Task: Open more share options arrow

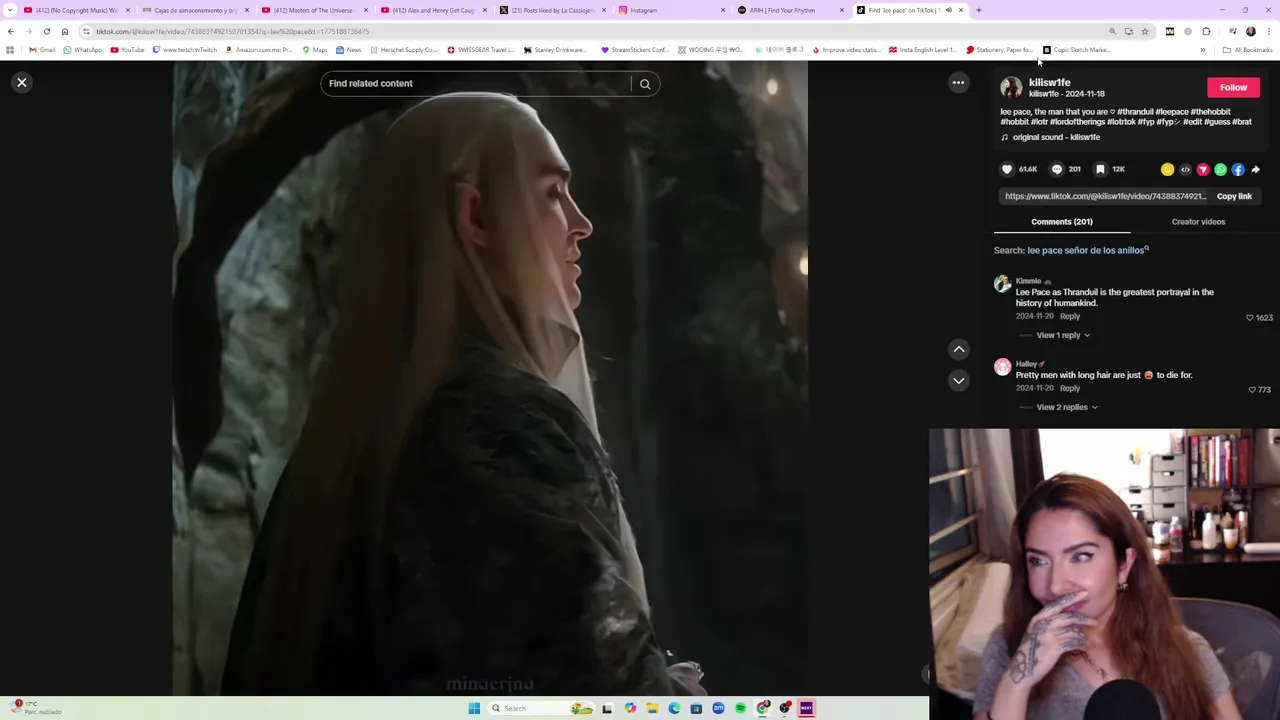Action: point(1256,170)
